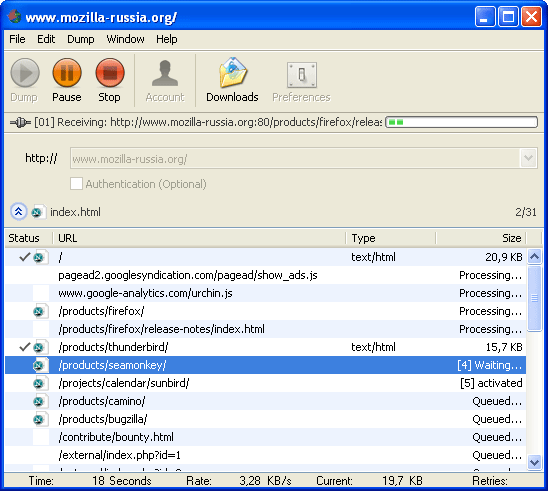Viewport: 548px width, 491px height.
Task: Select the /contribute/bounty.html row
Action: click(266, 437)
